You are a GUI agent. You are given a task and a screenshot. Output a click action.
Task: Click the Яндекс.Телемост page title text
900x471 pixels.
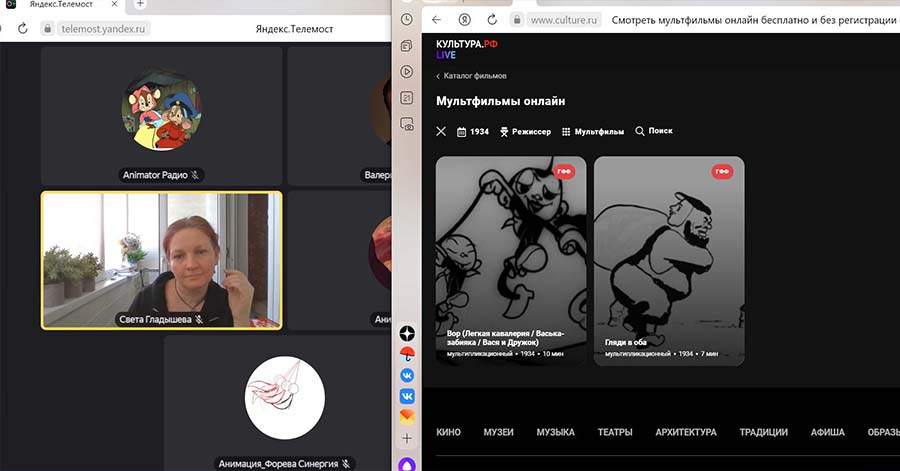tap(294, 29)
